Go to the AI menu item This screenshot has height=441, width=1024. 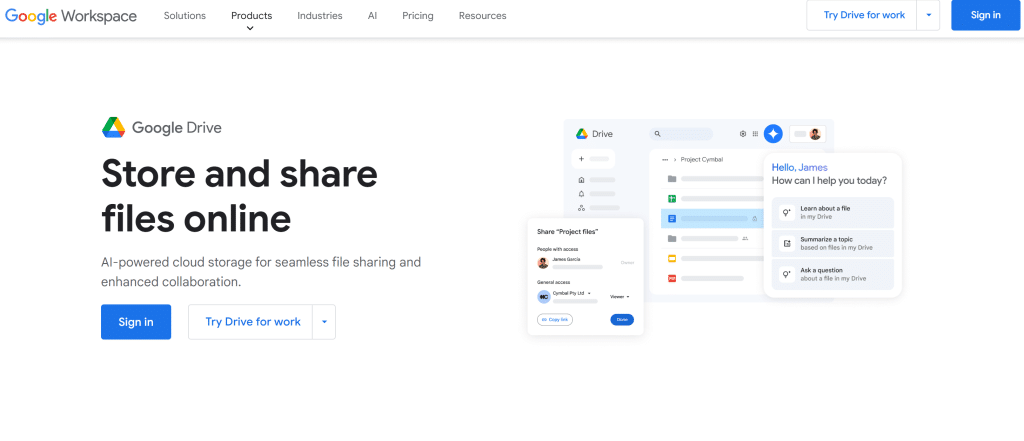pos(372,16)
